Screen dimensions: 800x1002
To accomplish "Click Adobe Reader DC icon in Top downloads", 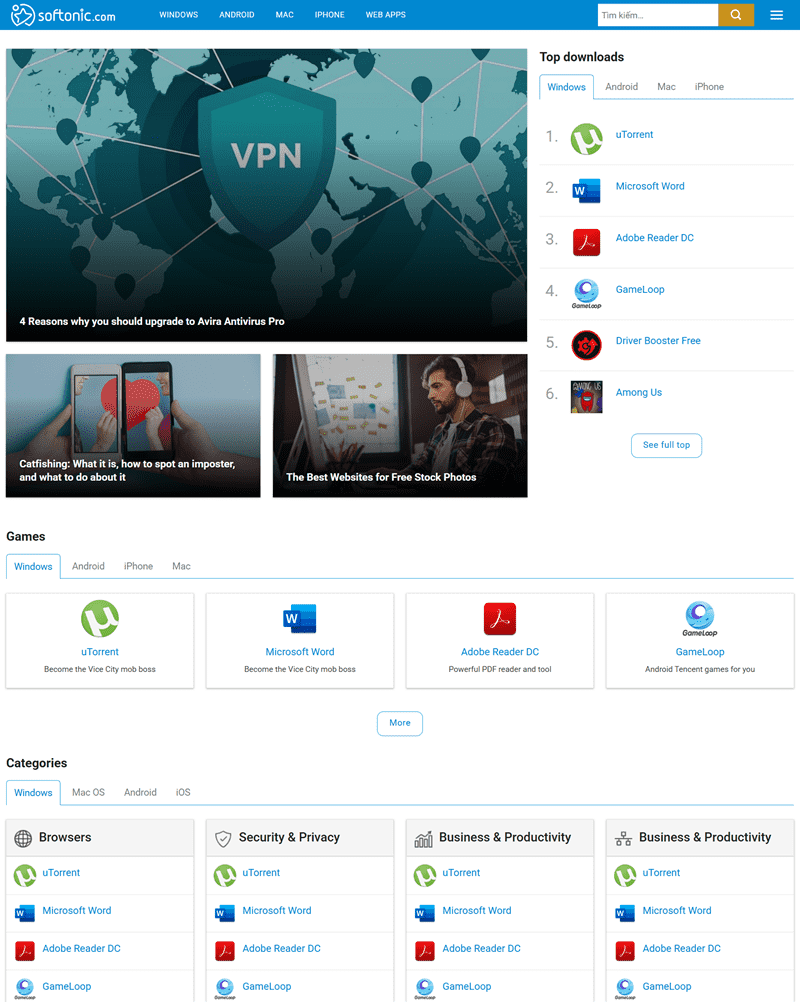I will [586, 242].
